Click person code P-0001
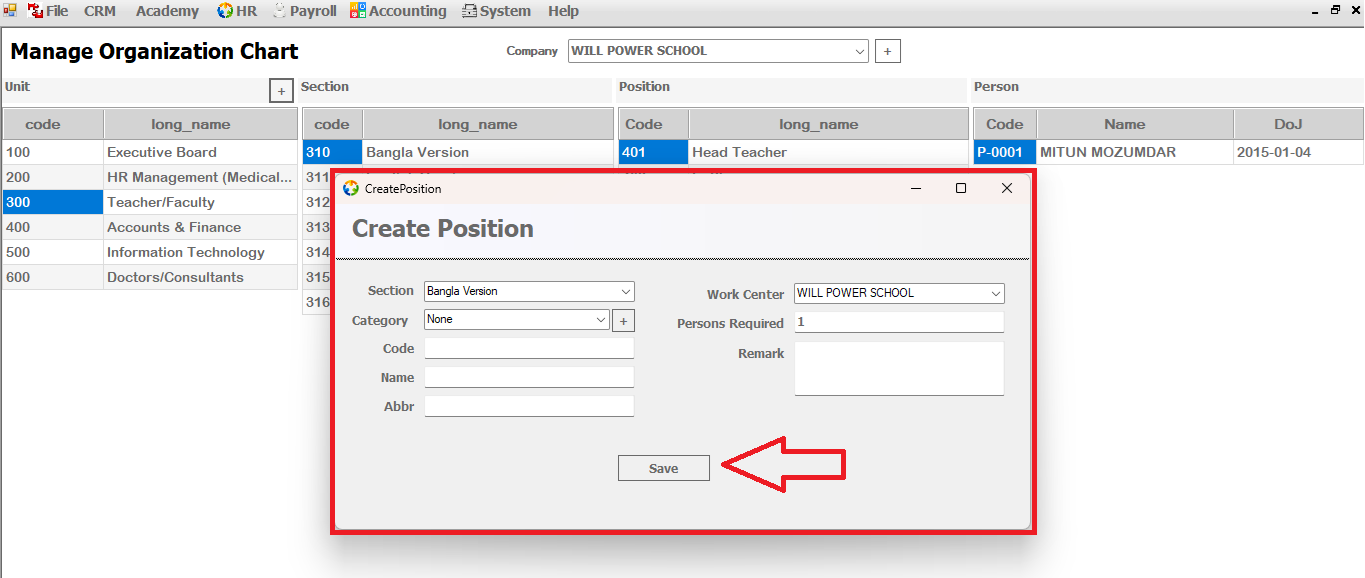 (x=1005, y=152)
